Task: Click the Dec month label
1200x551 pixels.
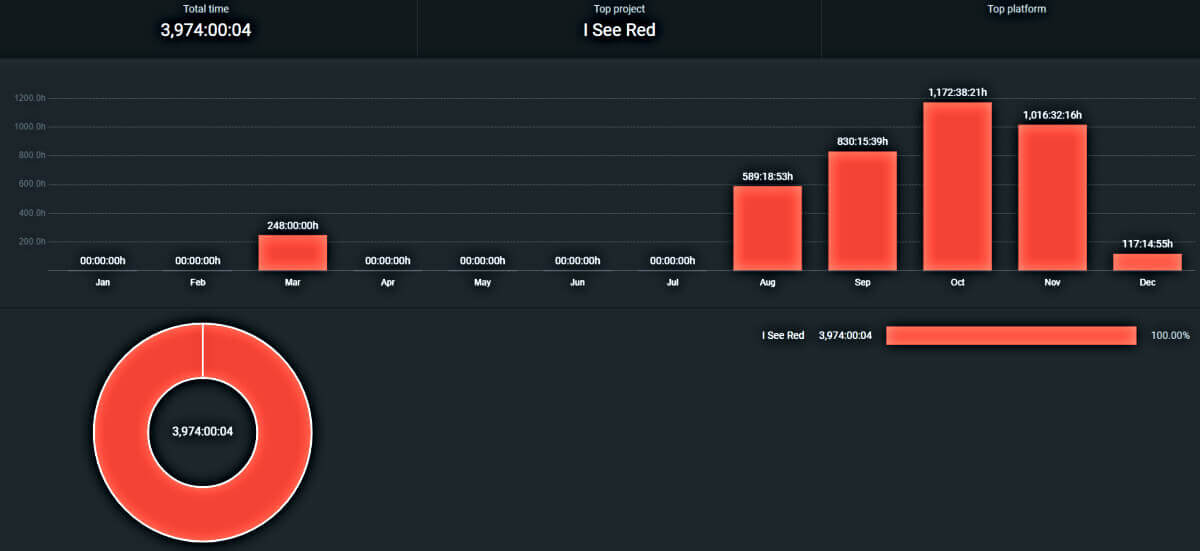Action: click(x=1148, y=283)
